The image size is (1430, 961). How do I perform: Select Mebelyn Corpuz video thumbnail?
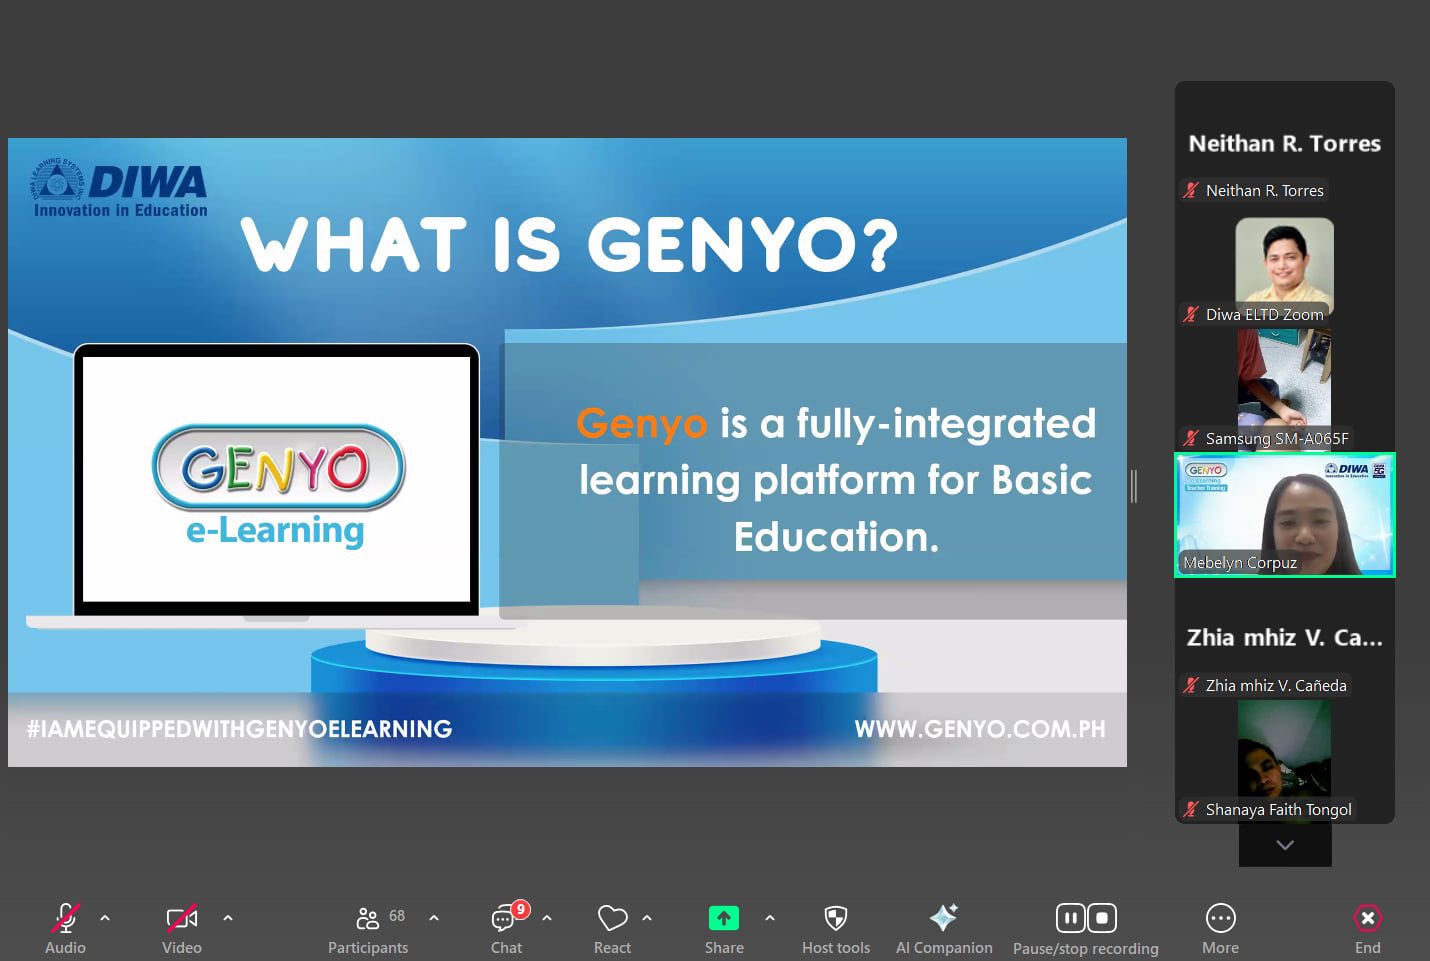point(1285,515)
